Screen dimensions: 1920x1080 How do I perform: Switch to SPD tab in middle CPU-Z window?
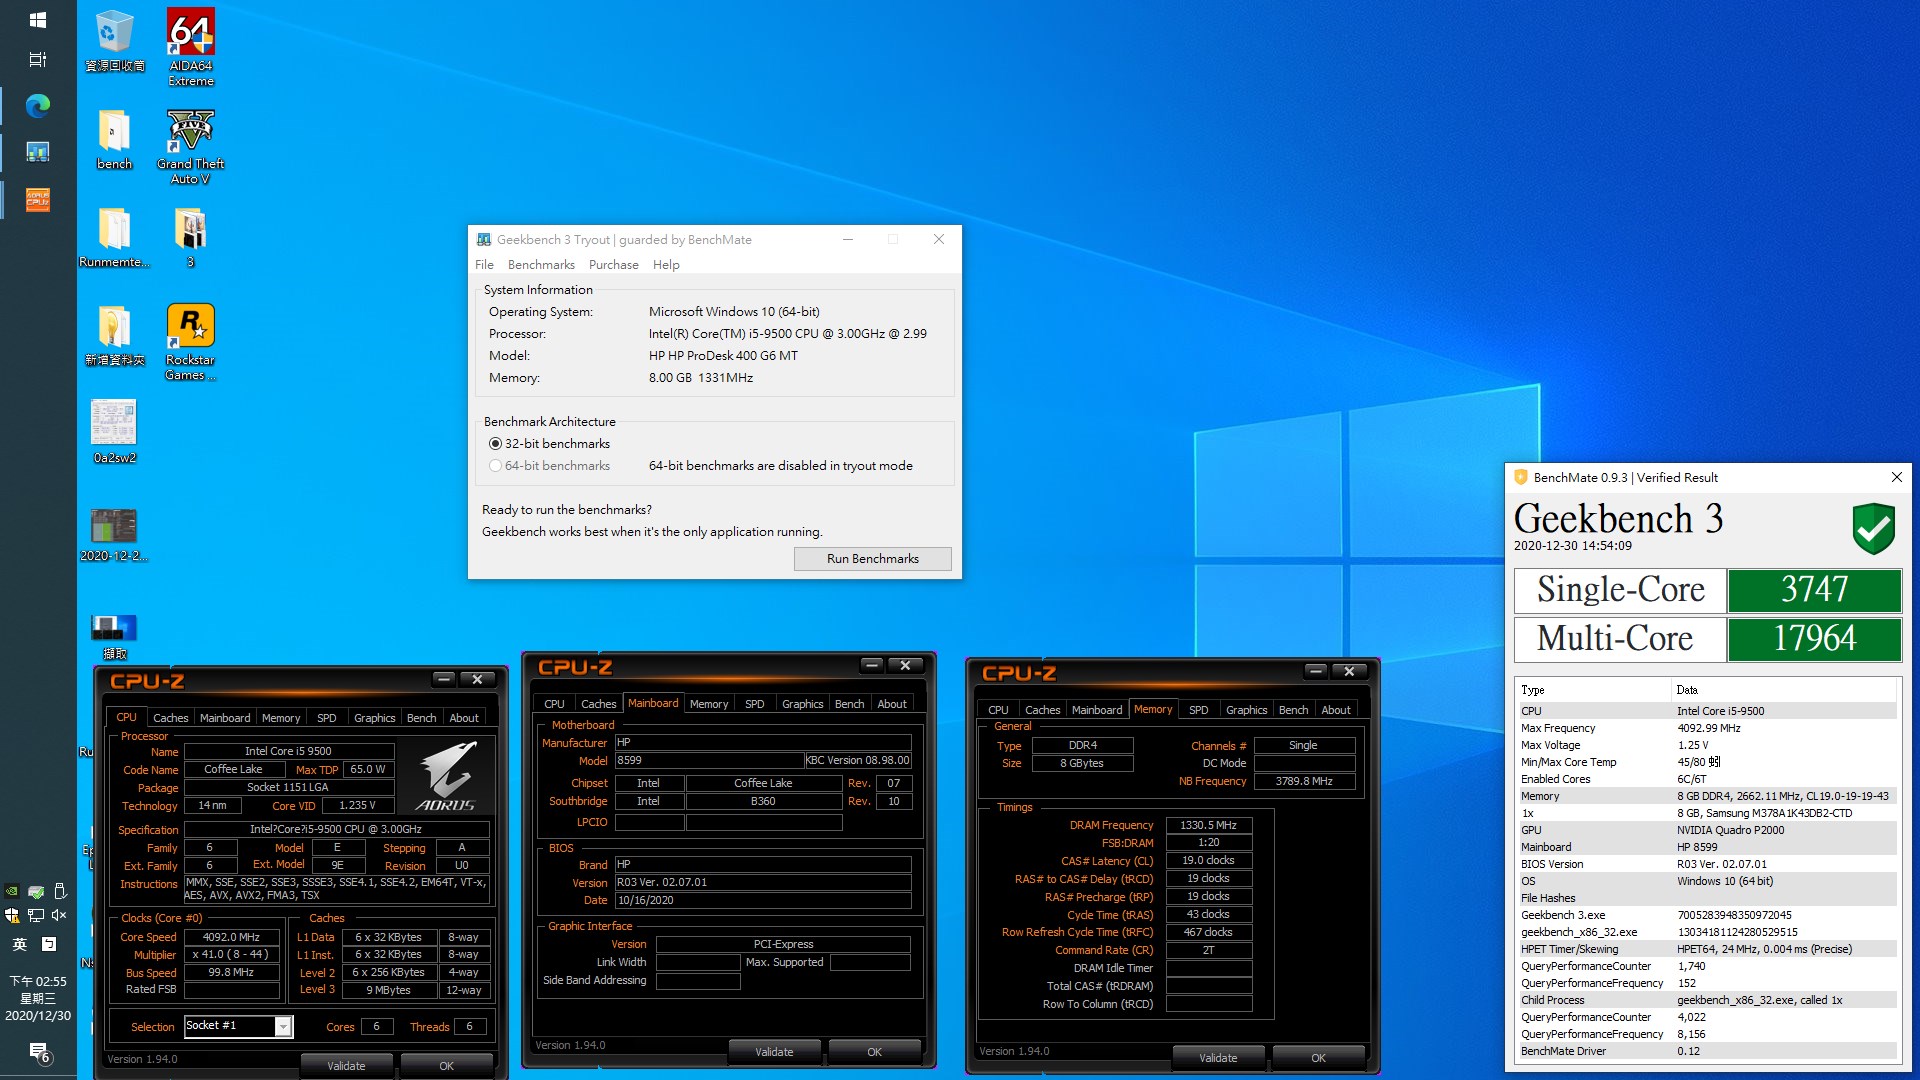pos(754,704)
